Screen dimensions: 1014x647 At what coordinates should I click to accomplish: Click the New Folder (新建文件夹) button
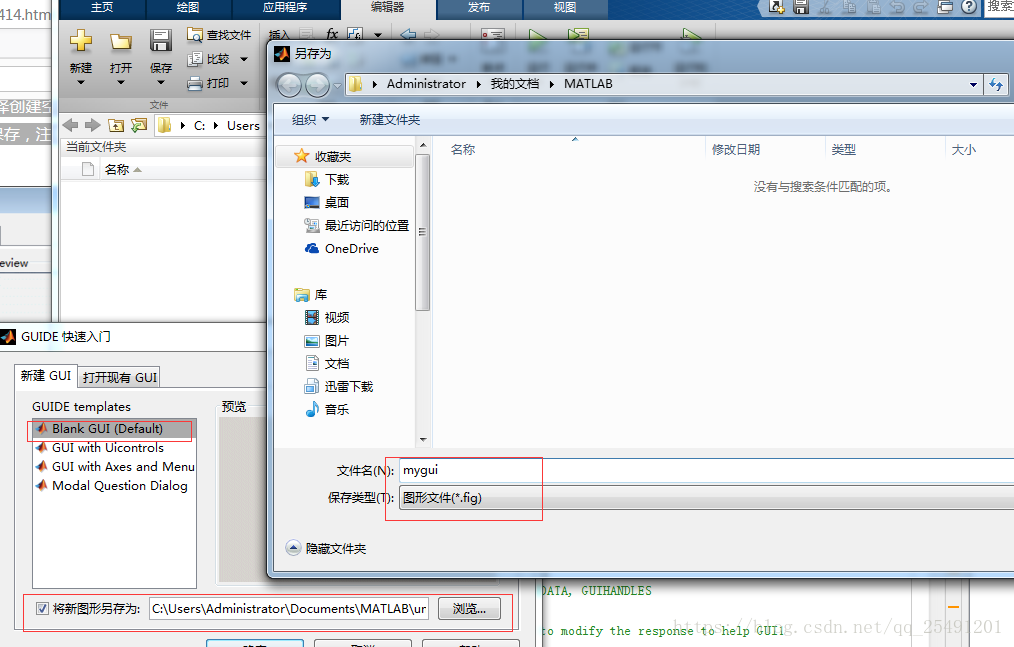coord(390,120)
